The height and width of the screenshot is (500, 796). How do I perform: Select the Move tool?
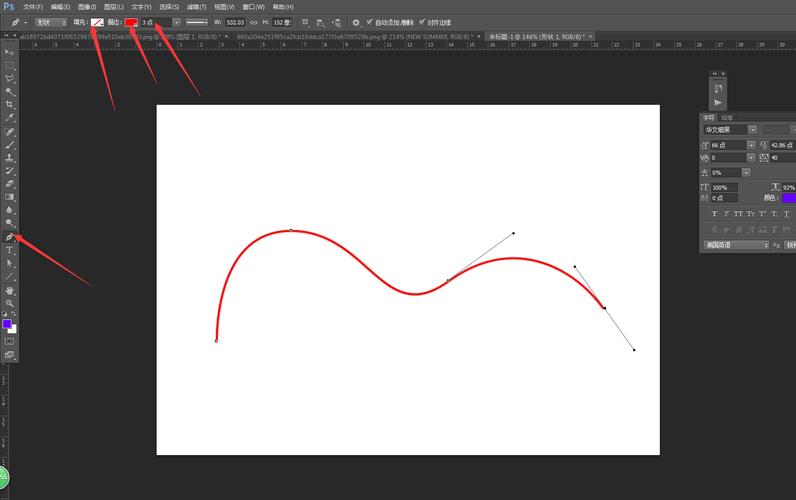(x=9, y=52)
